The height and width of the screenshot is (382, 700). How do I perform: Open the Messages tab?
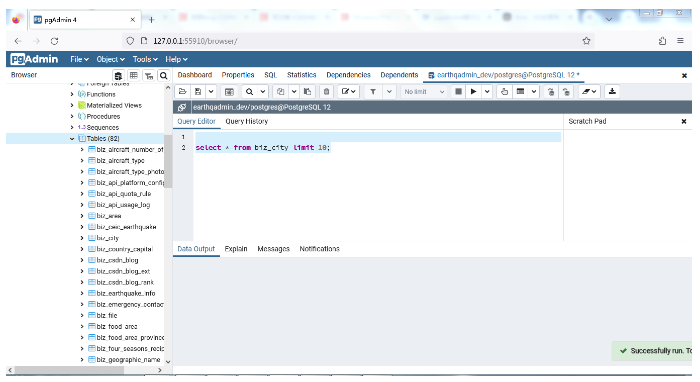coord(273,249)
